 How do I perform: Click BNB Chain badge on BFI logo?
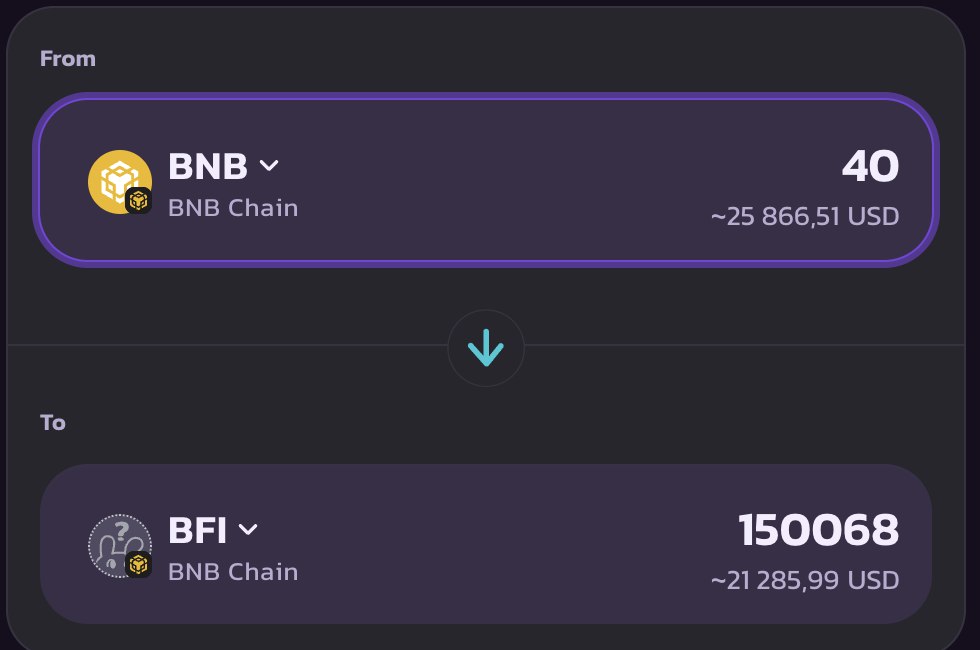pyautogui.click(x=138, y=564)
